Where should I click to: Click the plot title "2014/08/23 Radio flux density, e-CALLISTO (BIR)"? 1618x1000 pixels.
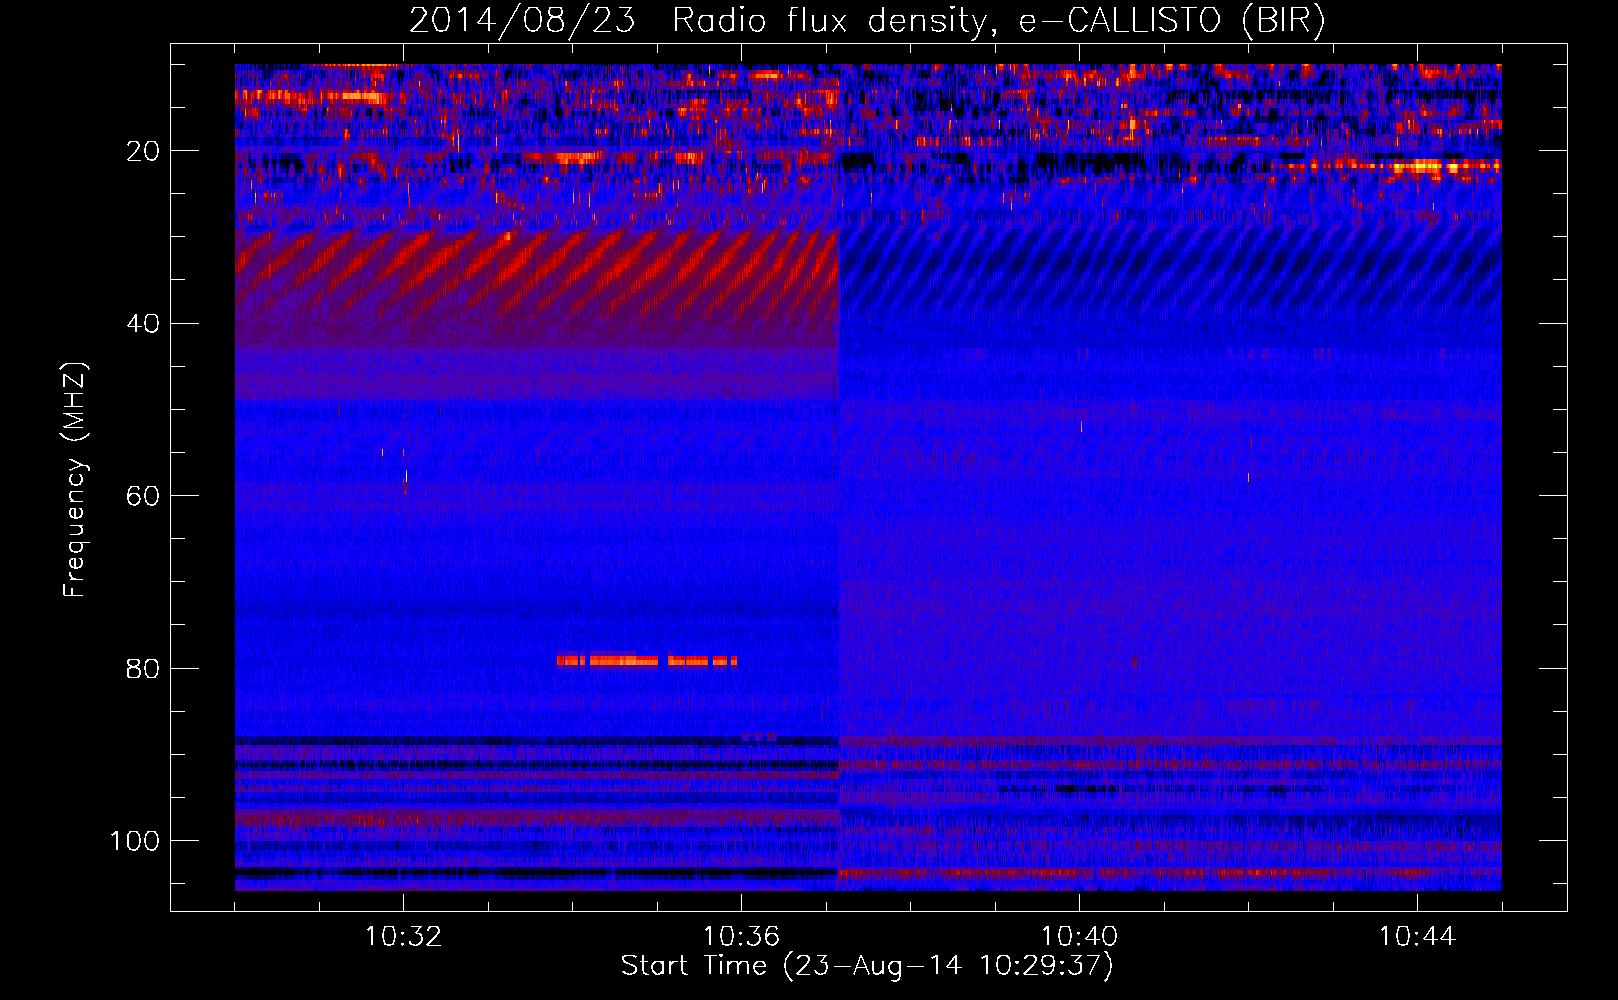(x=867, y=20)
